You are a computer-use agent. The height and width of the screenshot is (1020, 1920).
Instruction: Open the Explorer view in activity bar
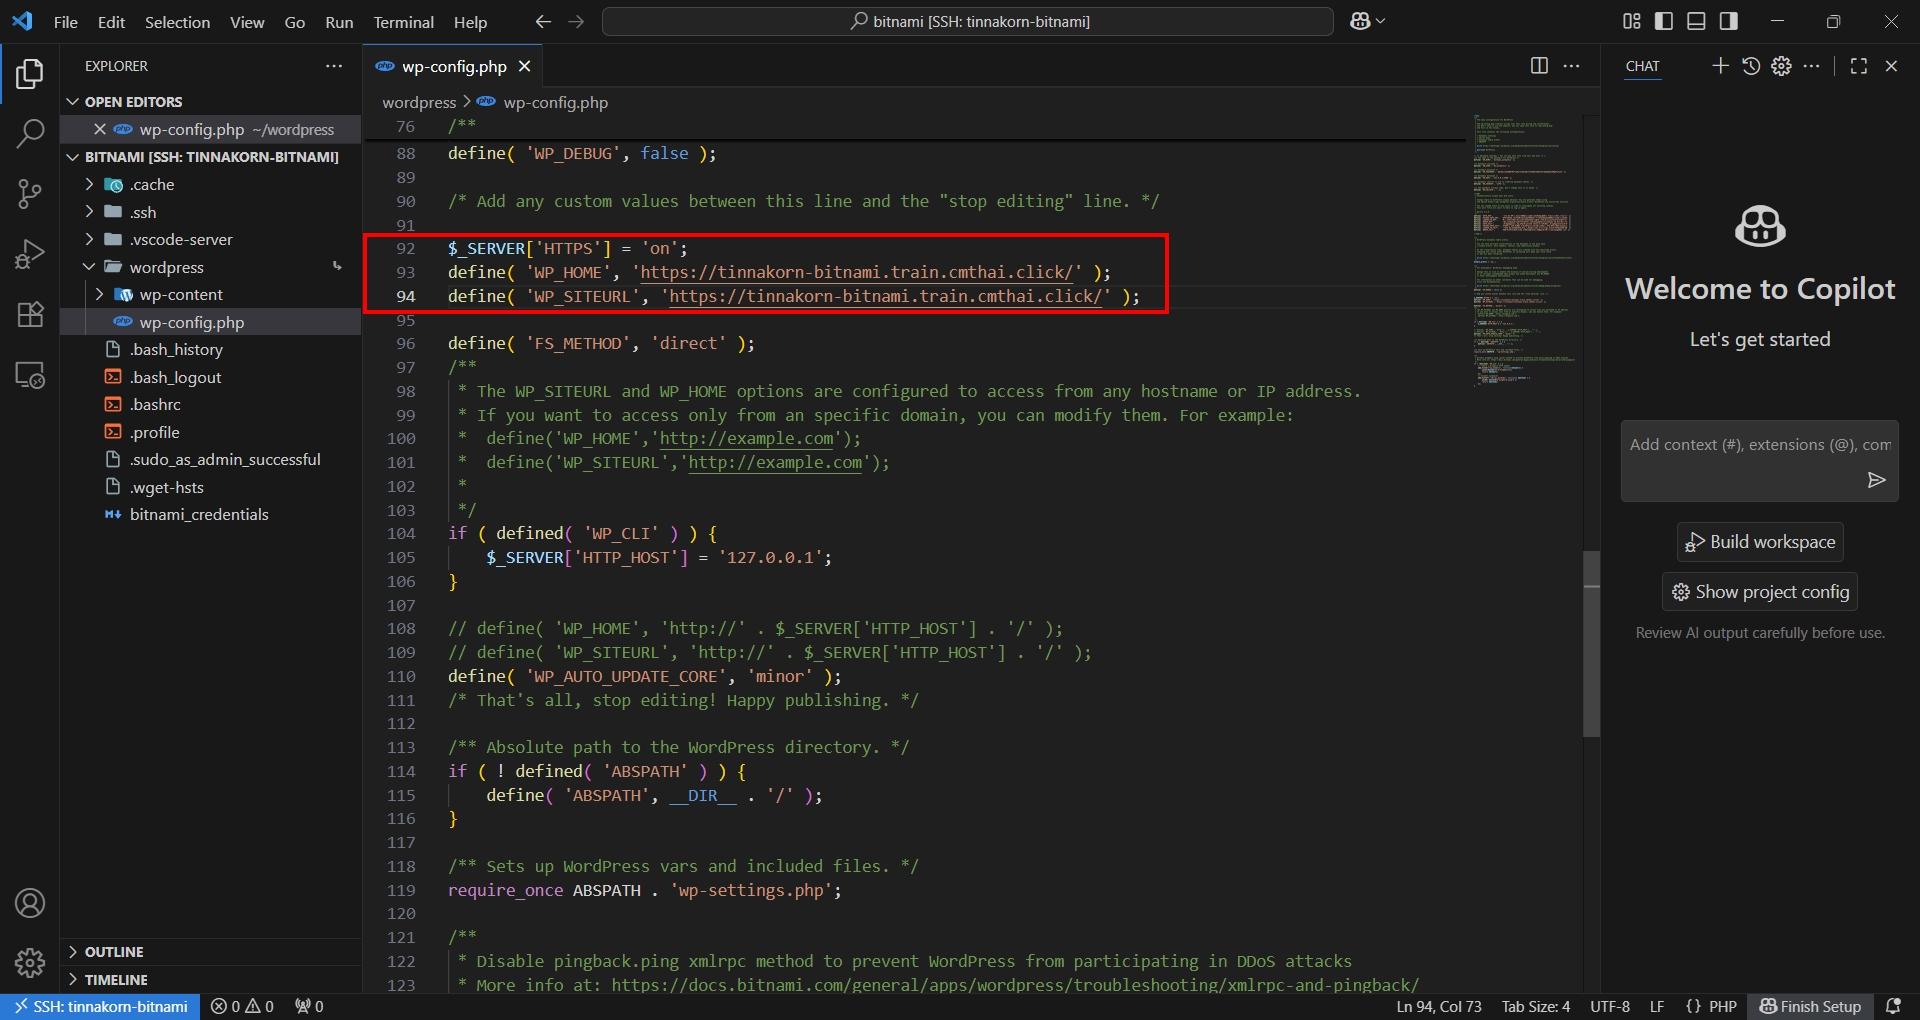click(x=30, y=74)
